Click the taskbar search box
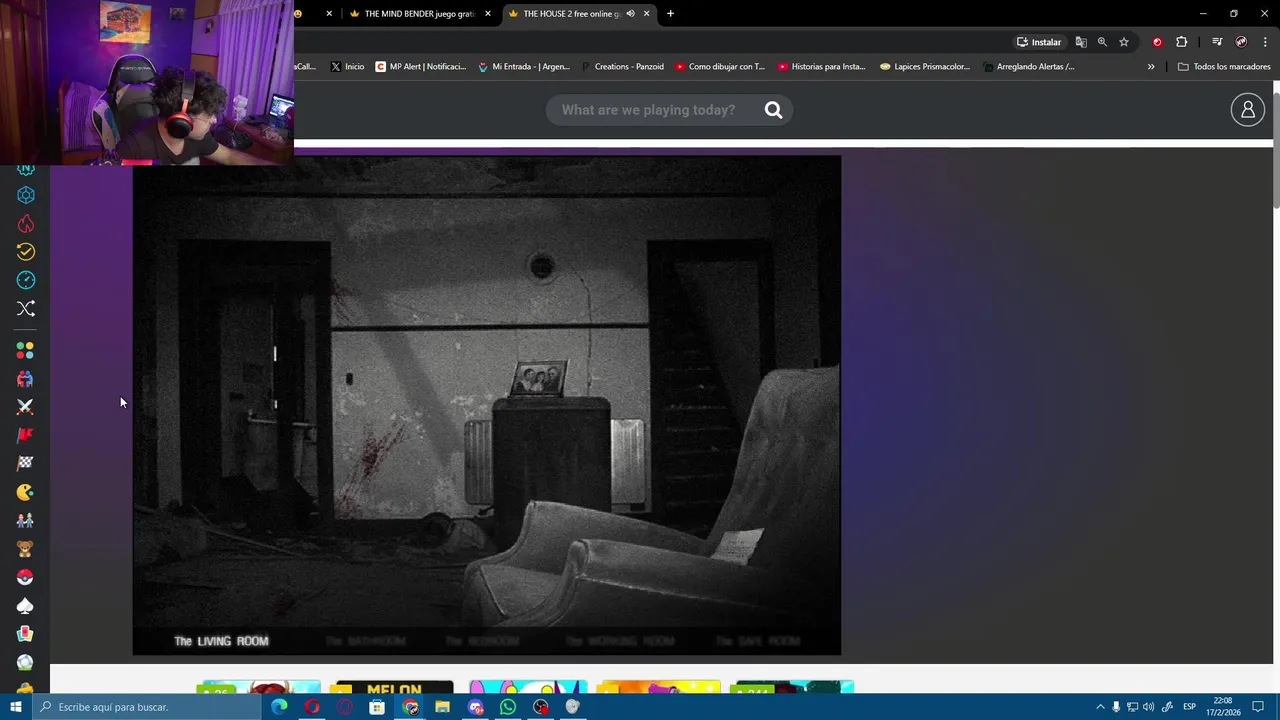1280x720 pixels. tap(146, 707)
